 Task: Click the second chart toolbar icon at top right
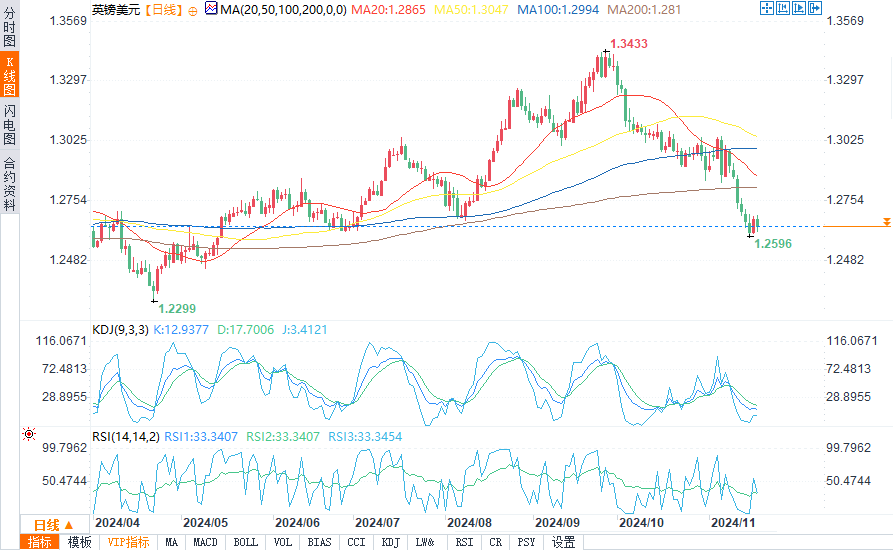[x=783, y=8]
